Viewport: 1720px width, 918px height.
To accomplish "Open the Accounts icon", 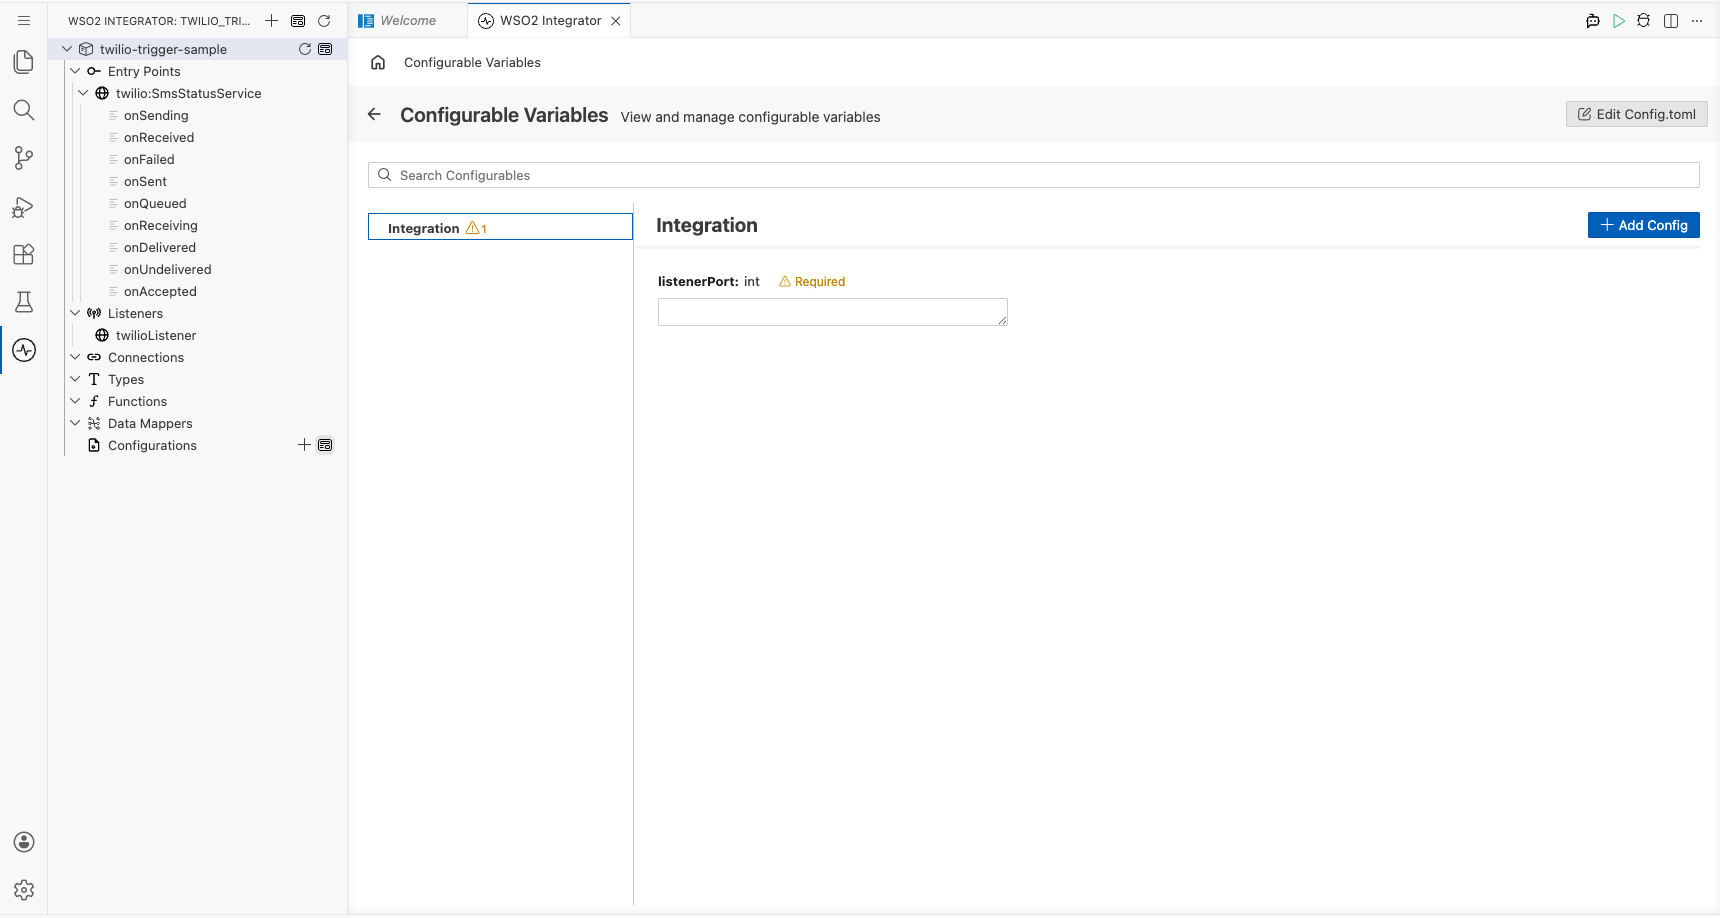I will click(x=24, y=842).
